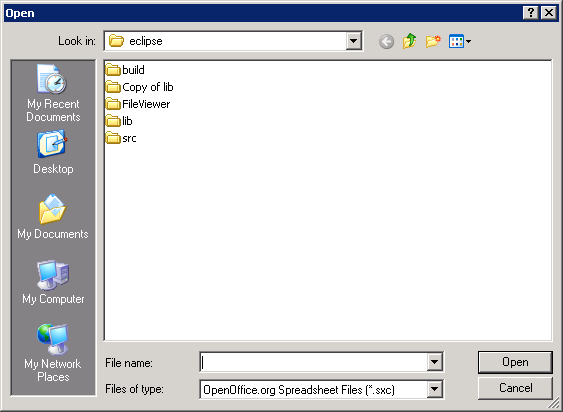Select the Copy of lib folder
Viewport: 563px width, 412px height.
pos(140,87)
